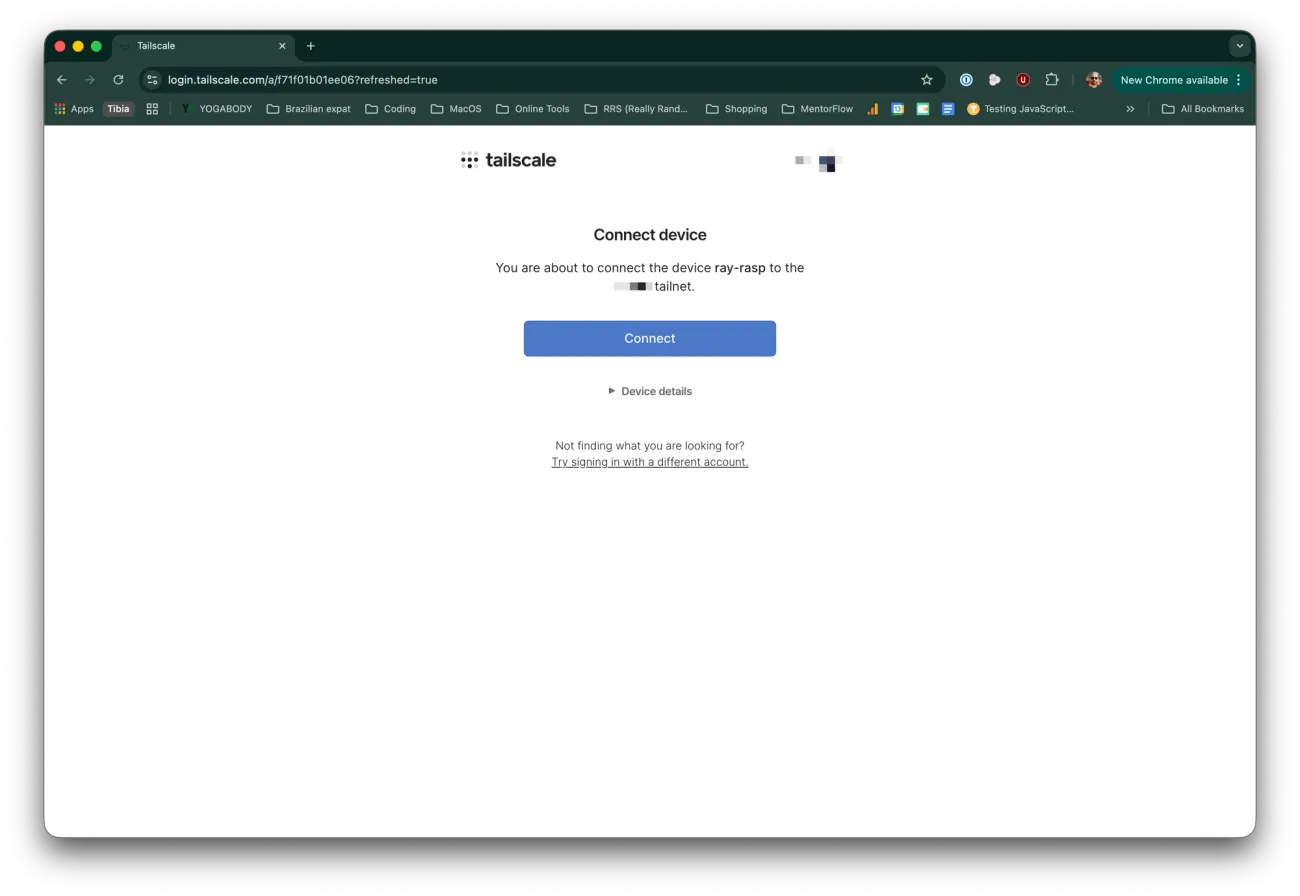1300x896 pixels.
Task: Focus the address bar URL
Action: [x=303, y=80]
